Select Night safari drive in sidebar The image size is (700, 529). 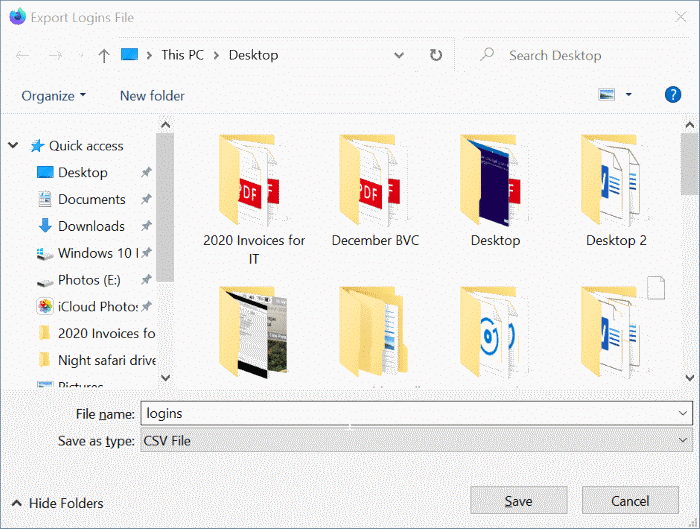pos(107,360)
